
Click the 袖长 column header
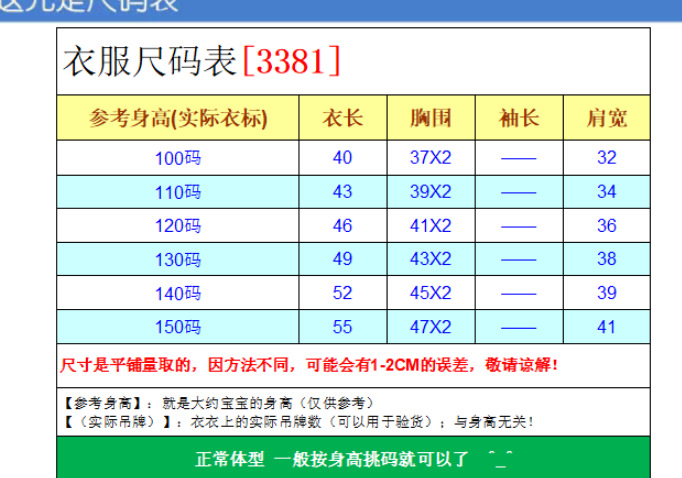coord(519,118)
